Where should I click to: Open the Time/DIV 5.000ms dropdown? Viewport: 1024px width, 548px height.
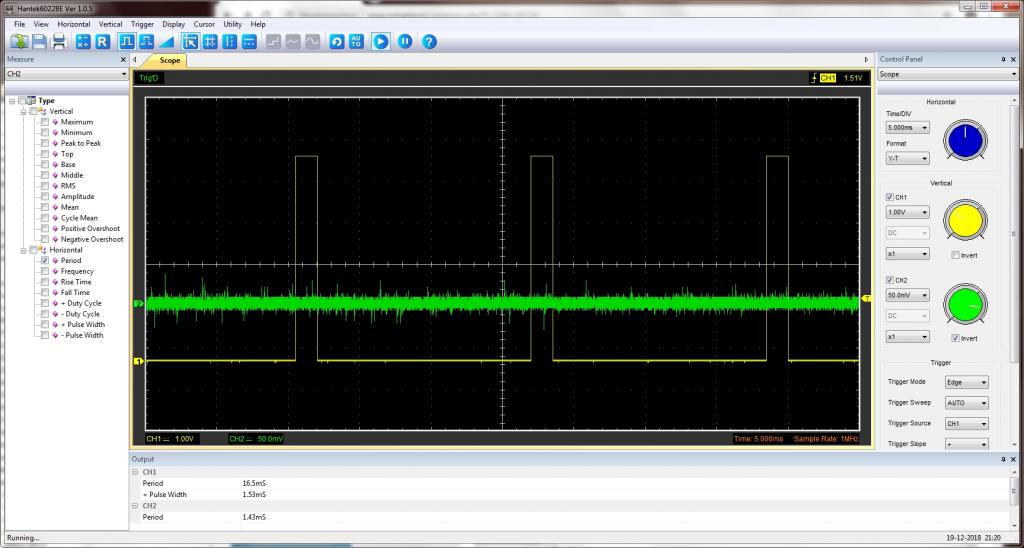tap(908, 128)
